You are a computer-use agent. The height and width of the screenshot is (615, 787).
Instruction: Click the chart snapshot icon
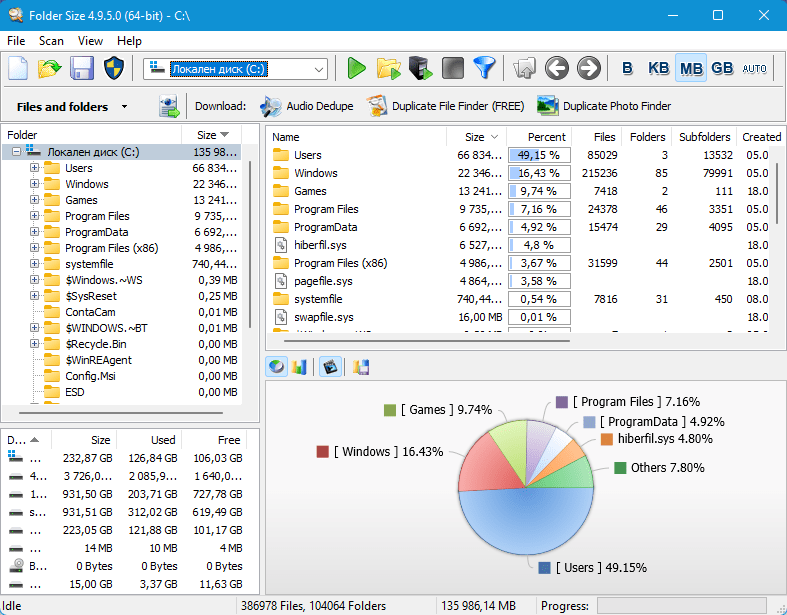click(x=330, y=367)
